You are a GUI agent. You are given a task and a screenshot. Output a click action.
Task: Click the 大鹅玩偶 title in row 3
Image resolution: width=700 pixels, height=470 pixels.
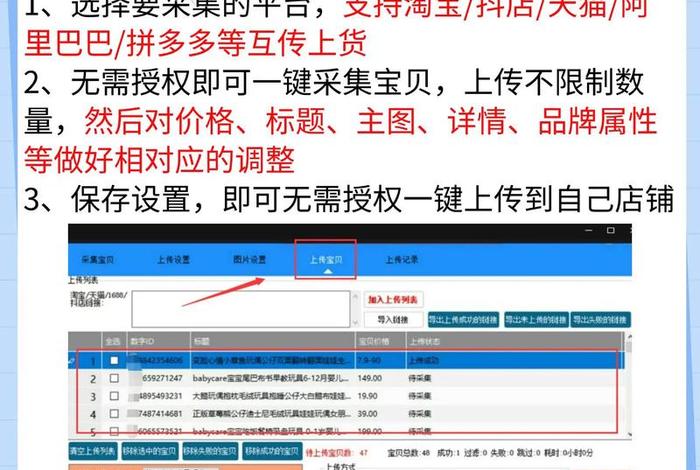pyautogui.click(x=271, y=396)
